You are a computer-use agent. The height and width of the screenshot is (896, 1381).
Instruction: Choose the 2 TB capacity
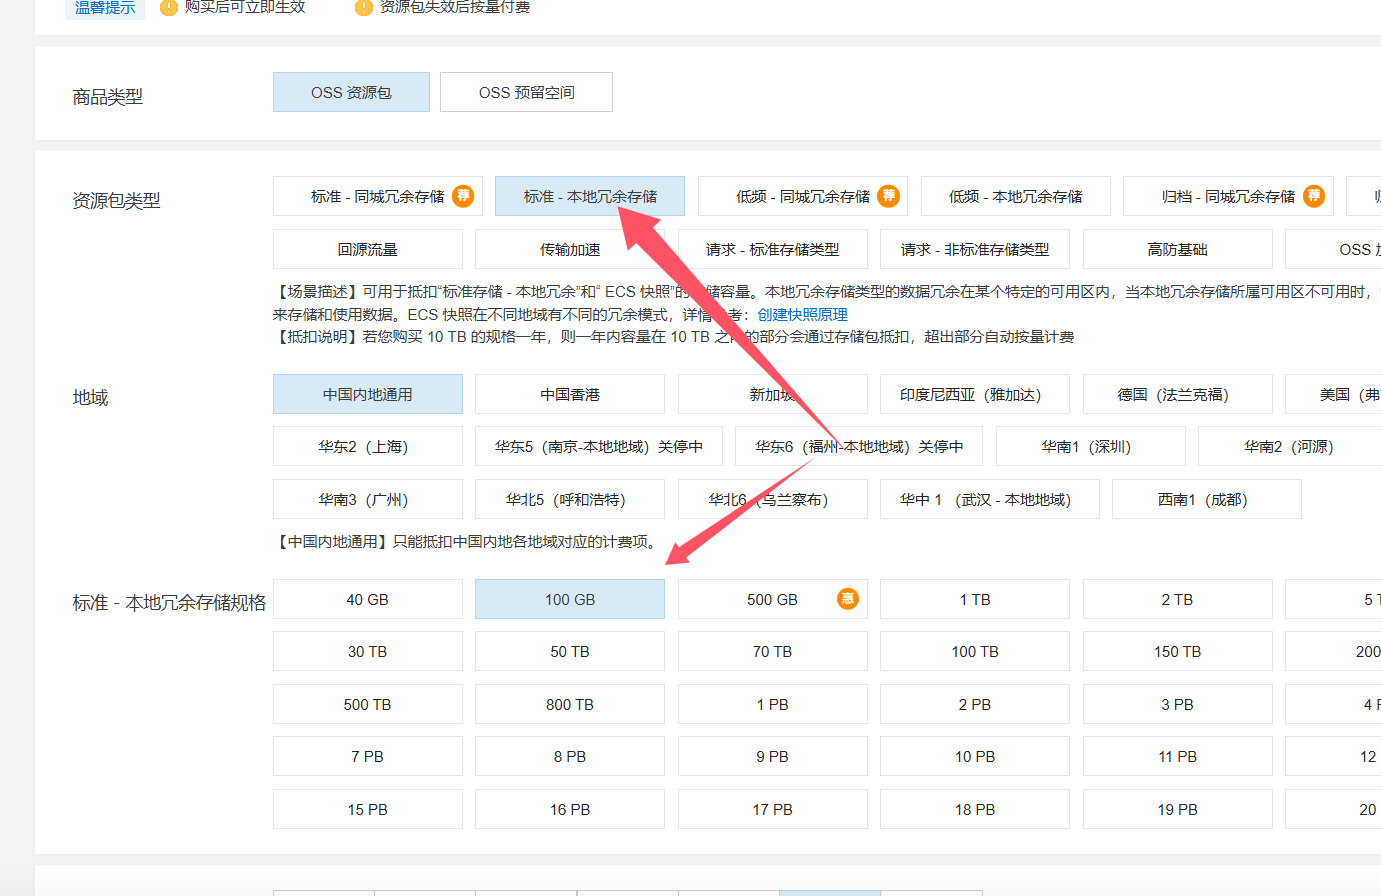point(1178,599)
